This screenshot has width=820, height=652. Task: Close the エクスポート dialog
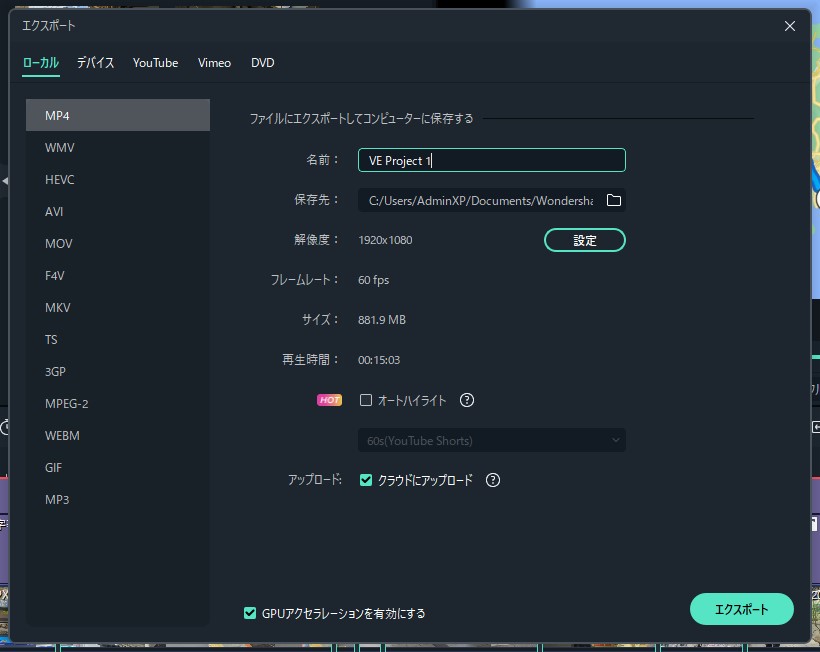coord(790,26)
